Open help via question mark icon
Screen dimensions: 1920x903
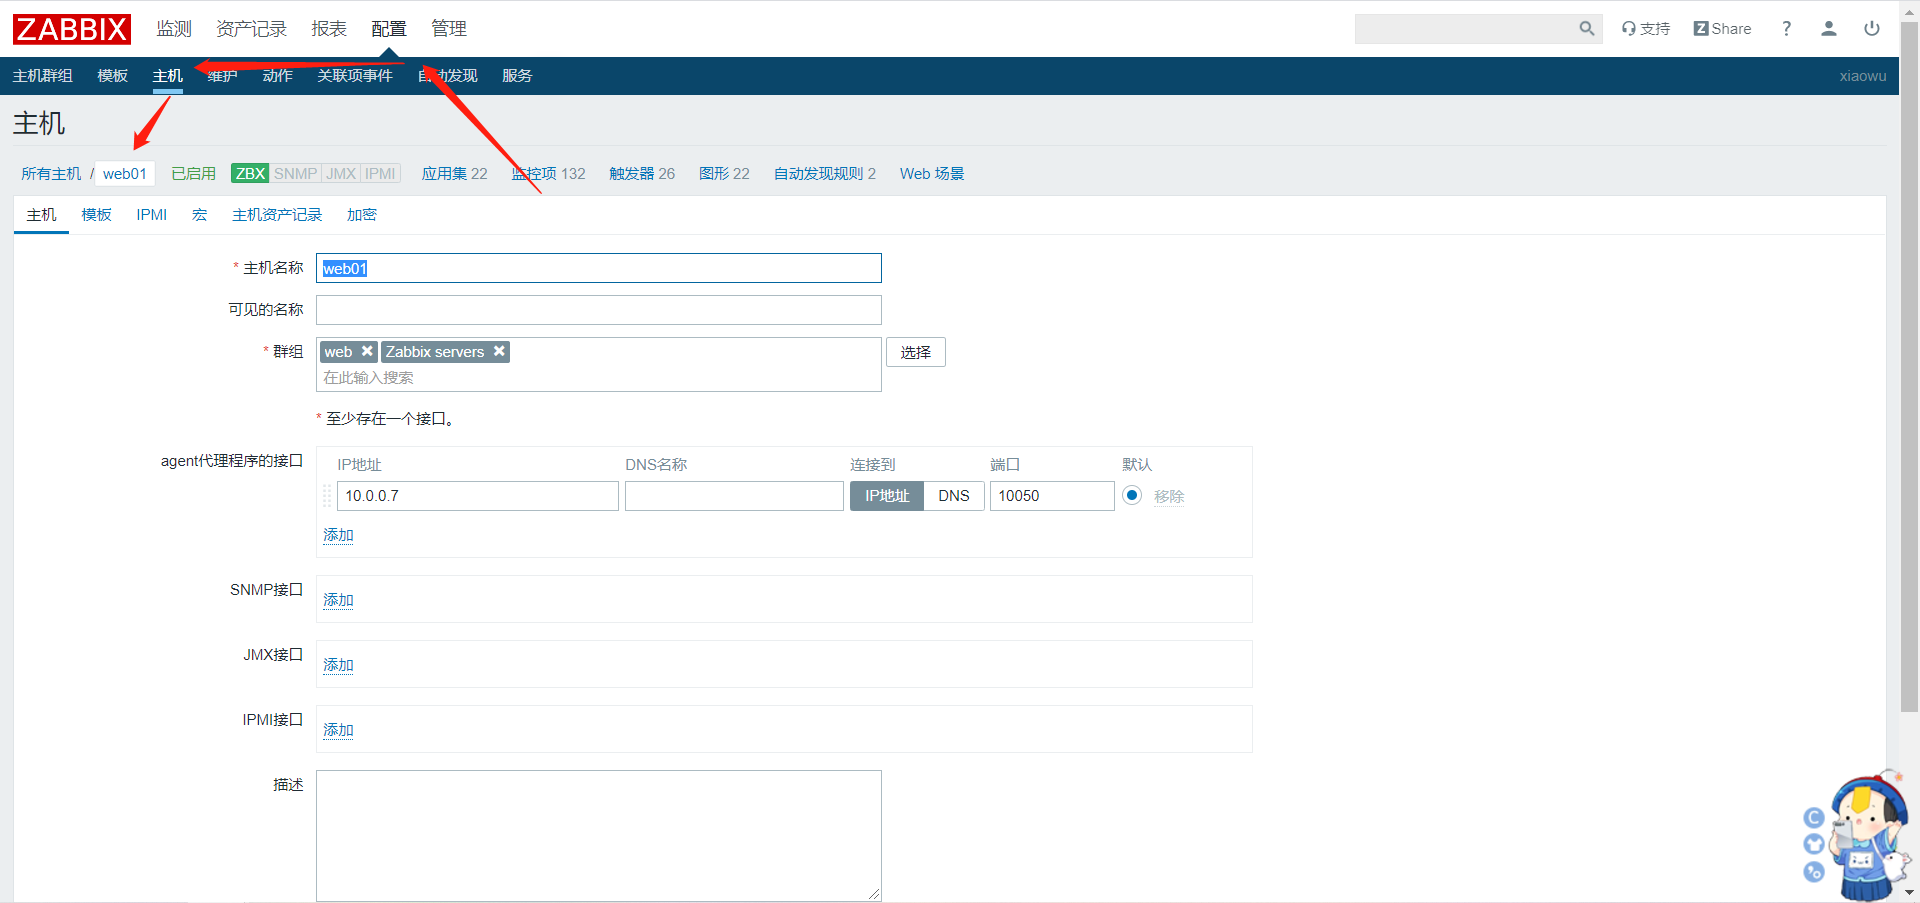point(1786,29)
